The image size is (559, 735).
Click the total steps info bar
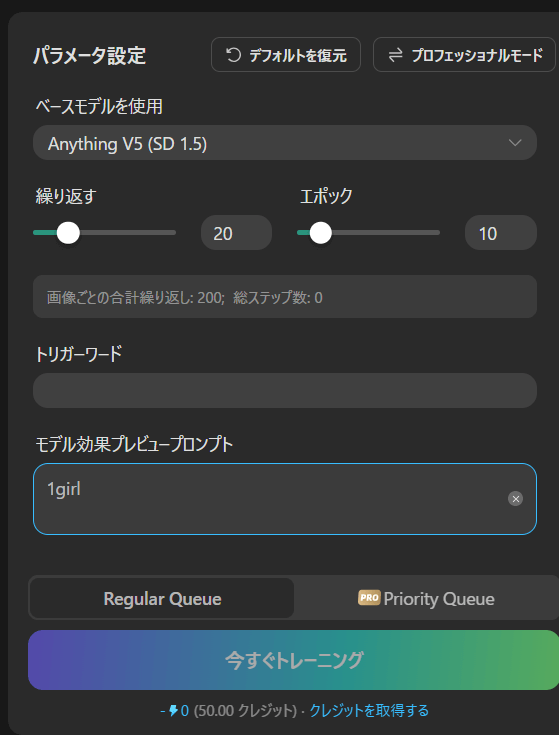click(285, 297)
